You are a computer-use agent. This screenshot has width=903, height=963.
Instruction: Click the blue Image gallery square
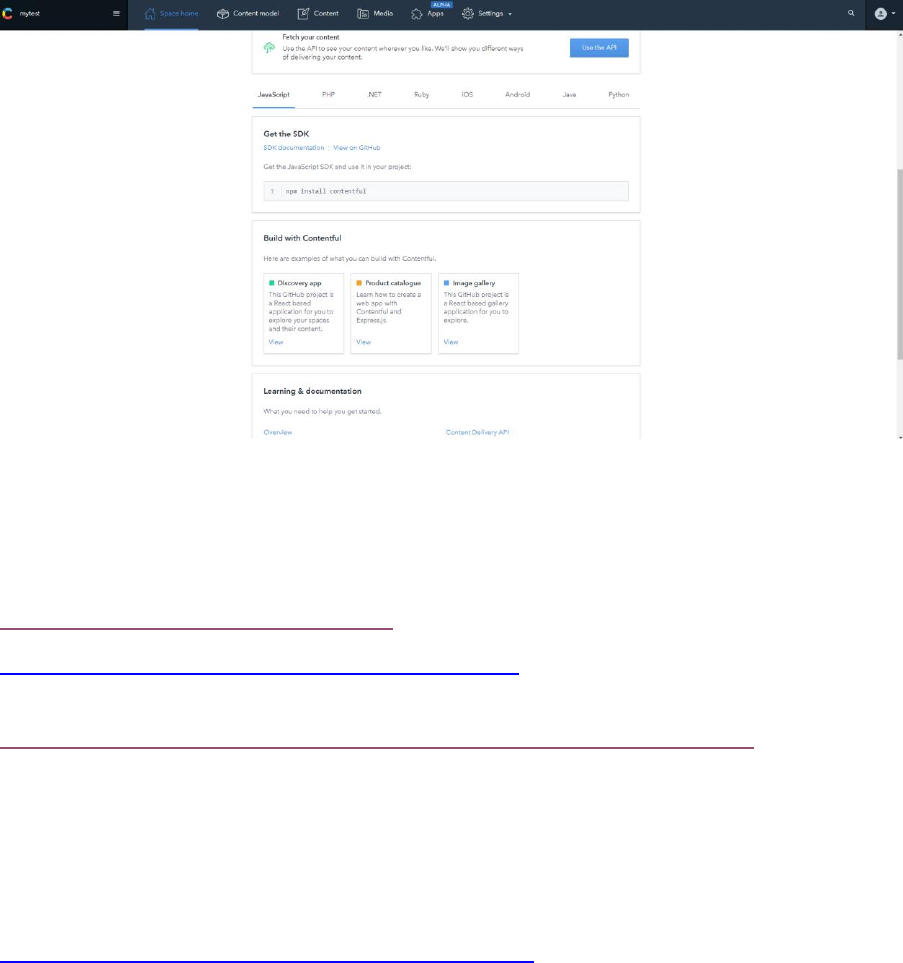[x=446, y=283]
